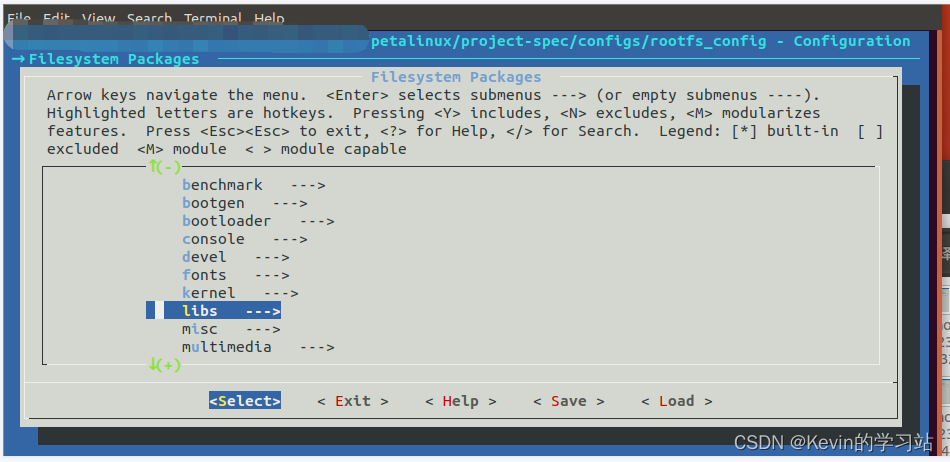Click the < Save > button
Viewport: 950px width, 462px height.
(568, 401)
